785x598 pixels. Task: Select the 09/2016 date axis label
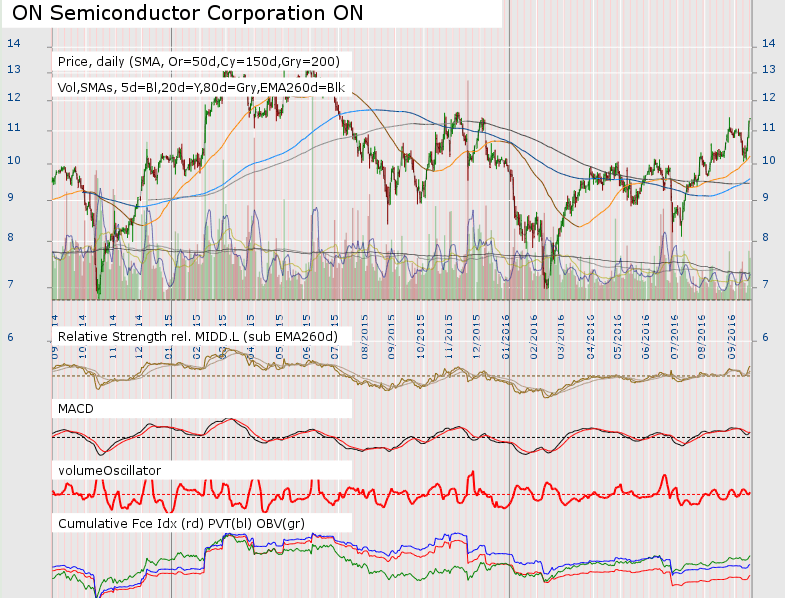[x=732, y=337]
